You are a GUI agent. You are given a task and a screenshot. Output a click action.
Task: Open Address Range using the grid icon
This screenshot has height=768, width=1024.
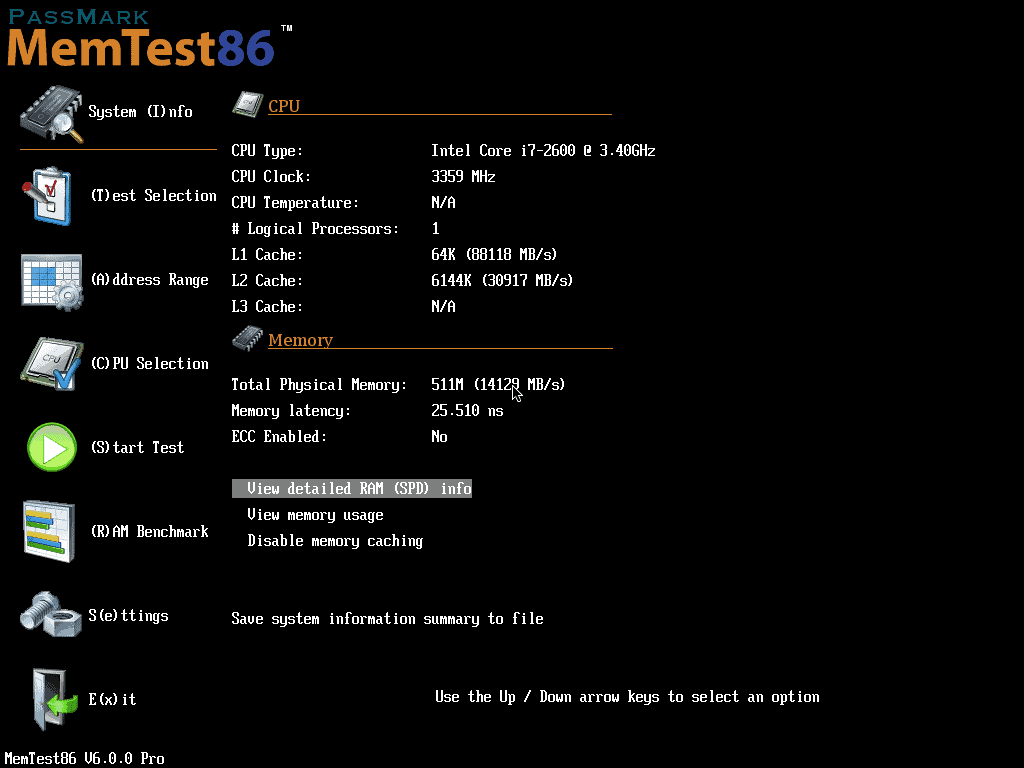click(x=50, y=280)
